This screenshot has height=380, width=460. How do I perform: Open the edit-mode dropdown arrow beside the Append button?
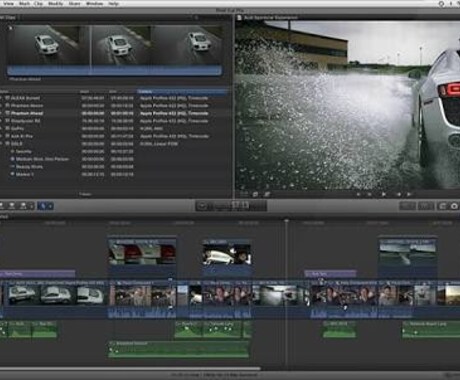(32, 206)
